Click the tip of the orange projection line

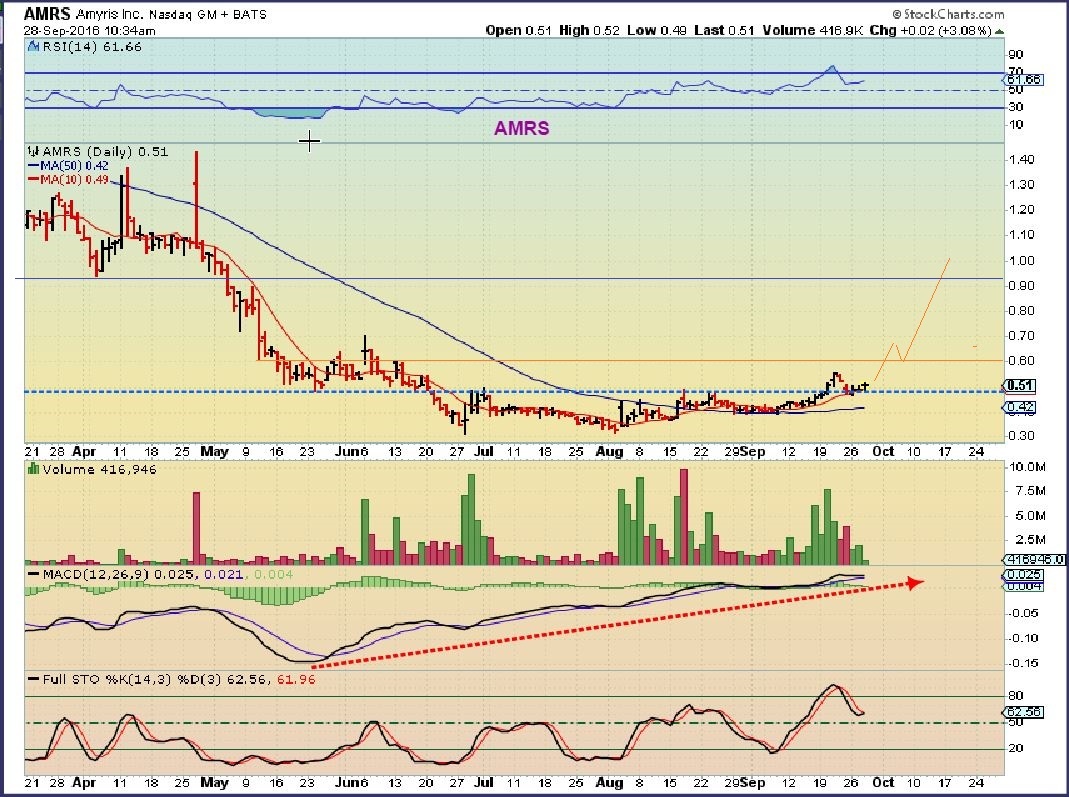pos(948,259)
